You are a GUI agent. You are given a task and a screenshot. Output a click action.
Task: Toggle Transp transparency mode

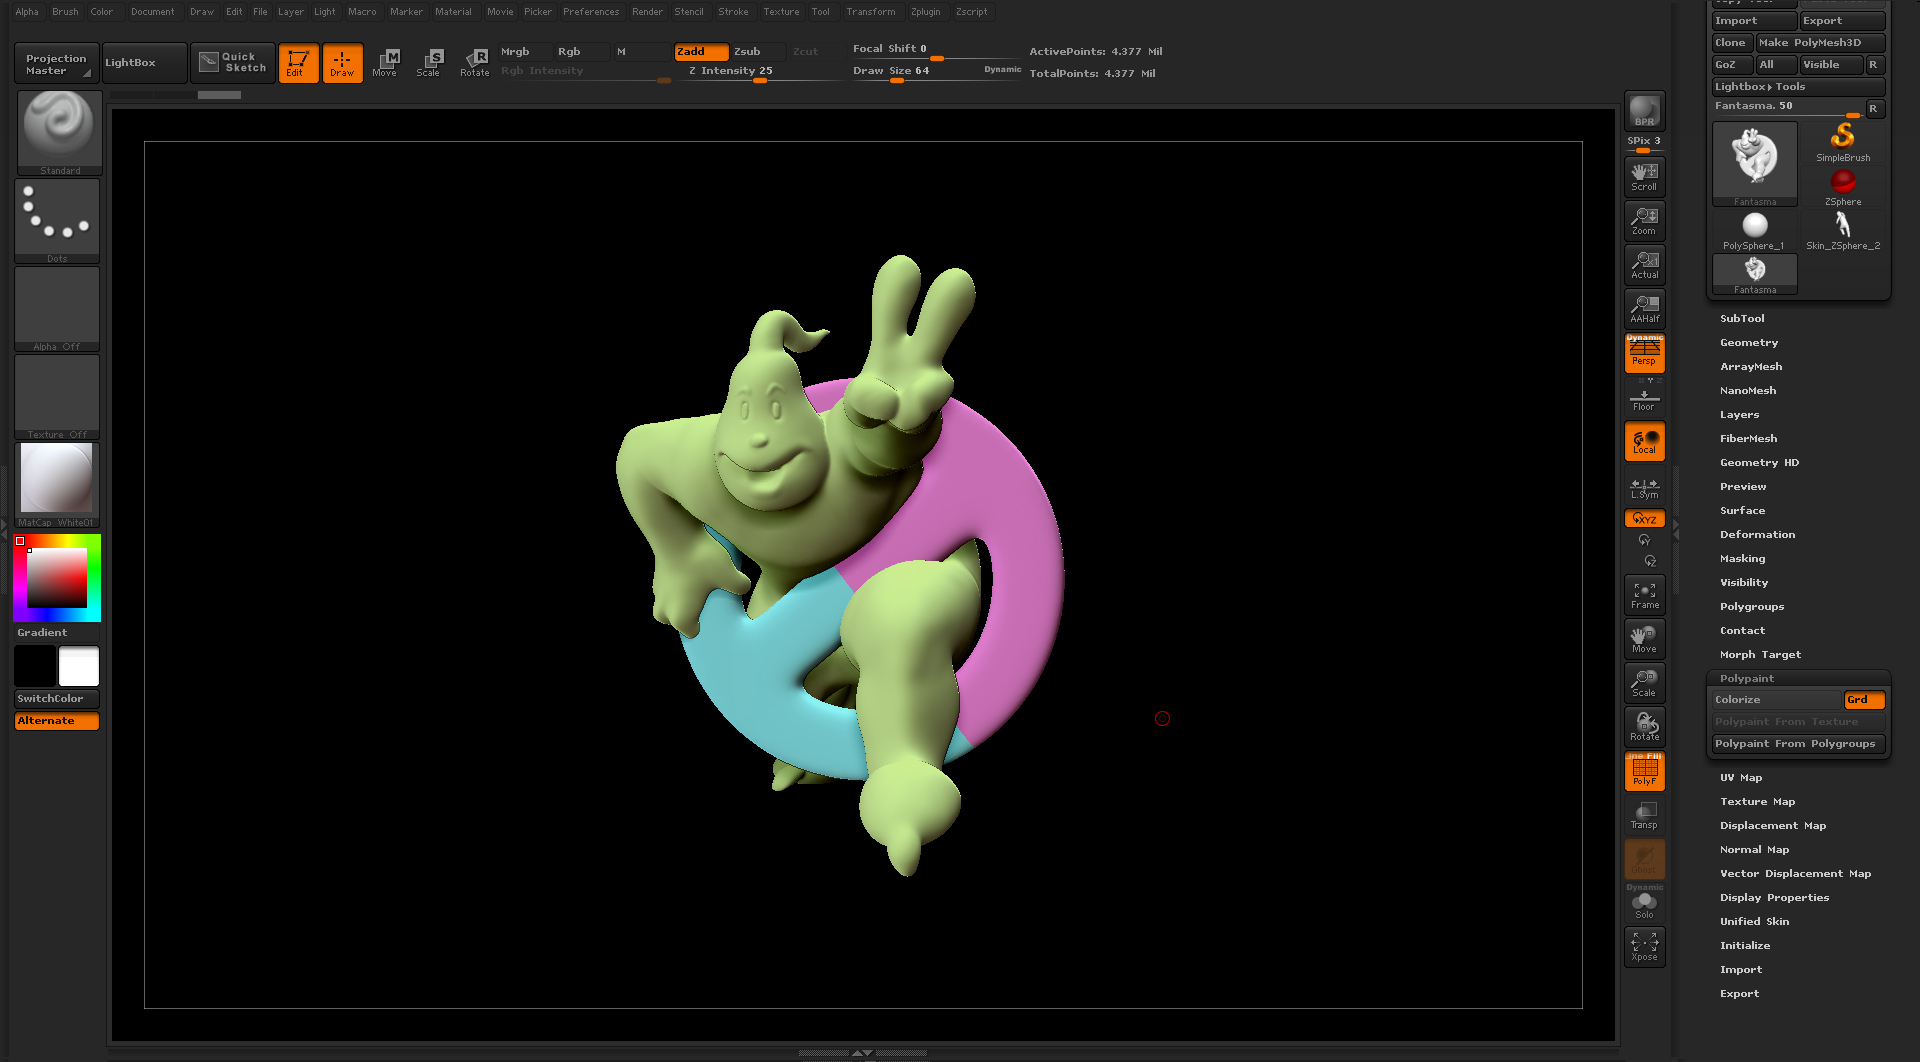1644,815
